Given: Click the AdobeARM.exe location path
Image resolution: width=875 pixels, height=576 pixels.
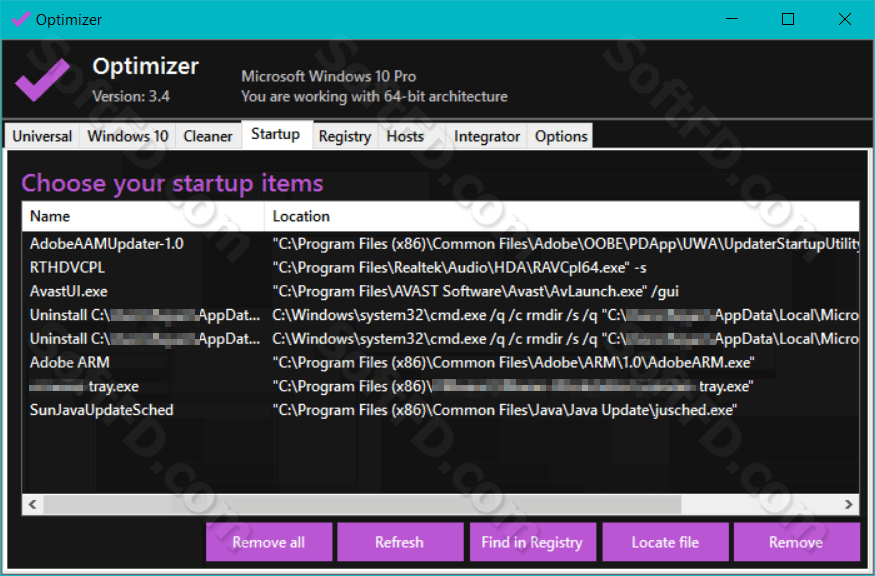Looking at the screenshot, I should coord(513,363).
